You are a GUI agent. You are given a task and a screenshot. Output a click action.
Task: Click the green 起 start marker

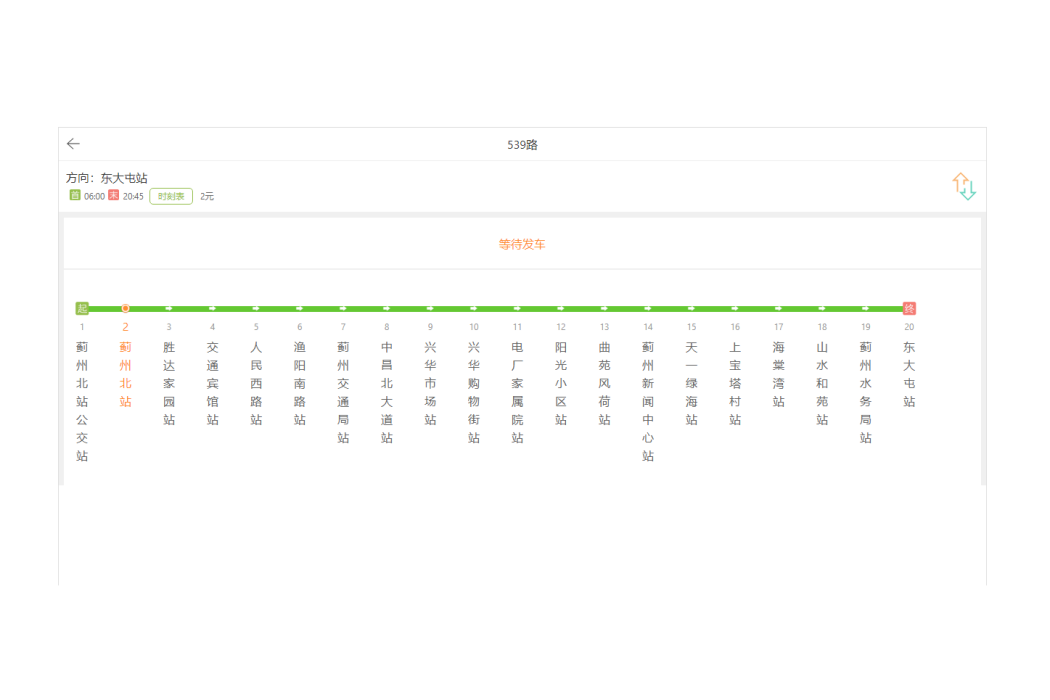pyautogui.click(x=82, y=308)
